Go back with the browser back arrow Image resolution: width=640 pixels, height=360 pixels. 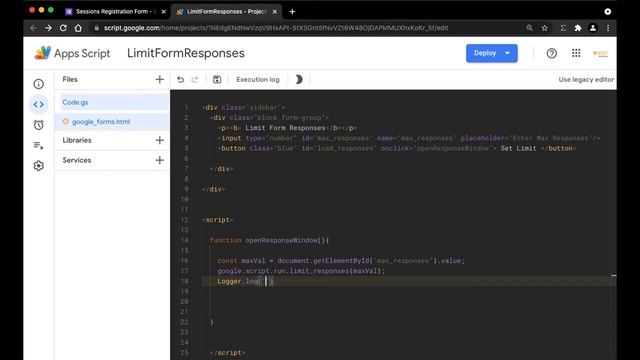coord(33,28)
